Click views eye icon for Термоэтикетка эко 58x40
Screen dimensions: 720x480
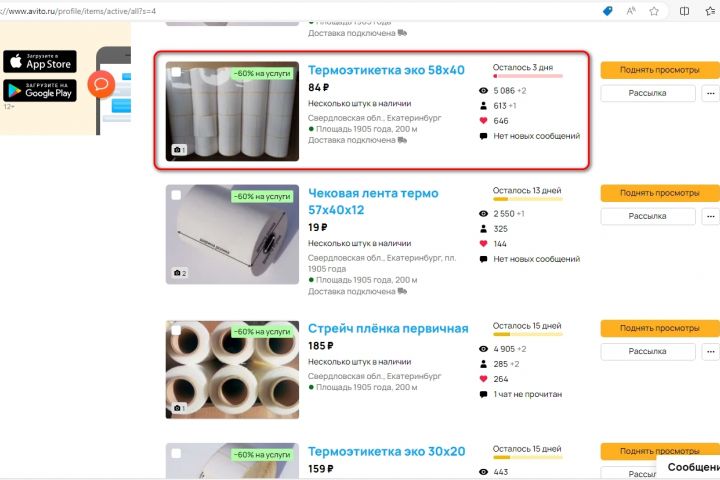point(483,90)
